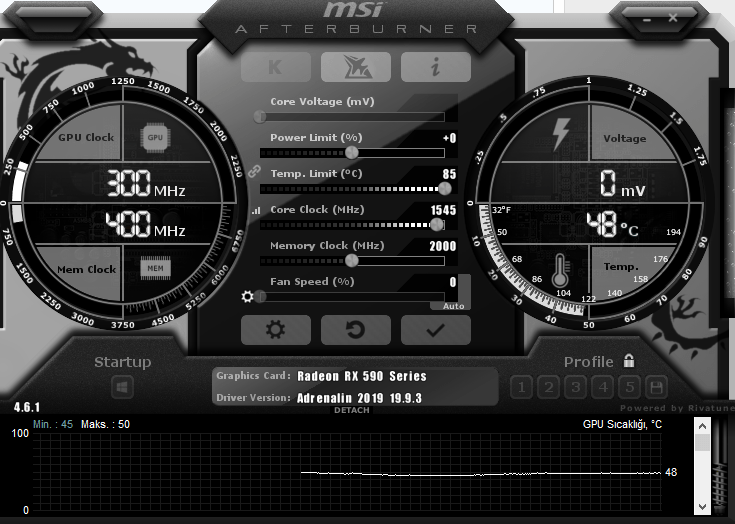Image resolution: width=735 pixels, height=524 pixels.
Task: Select profile slot 3
Action: coord(576,387)
